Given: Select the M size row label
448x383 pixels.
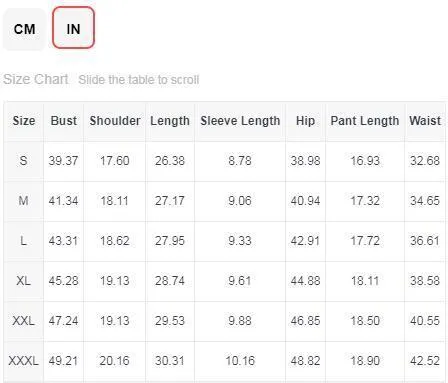Looking at the screenshot, I should pyautogui.click(x=23, y=201).
